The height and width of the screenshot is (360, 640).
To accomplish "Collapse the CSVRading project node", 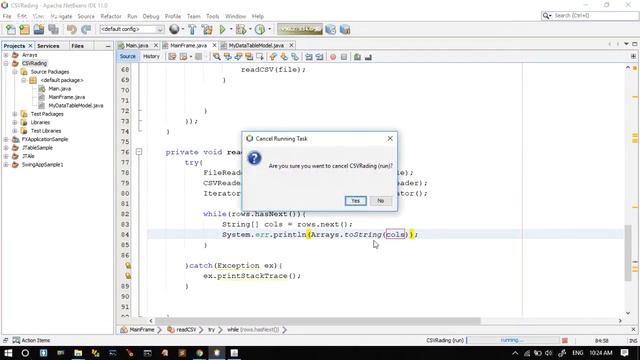I will click(6, 63).
